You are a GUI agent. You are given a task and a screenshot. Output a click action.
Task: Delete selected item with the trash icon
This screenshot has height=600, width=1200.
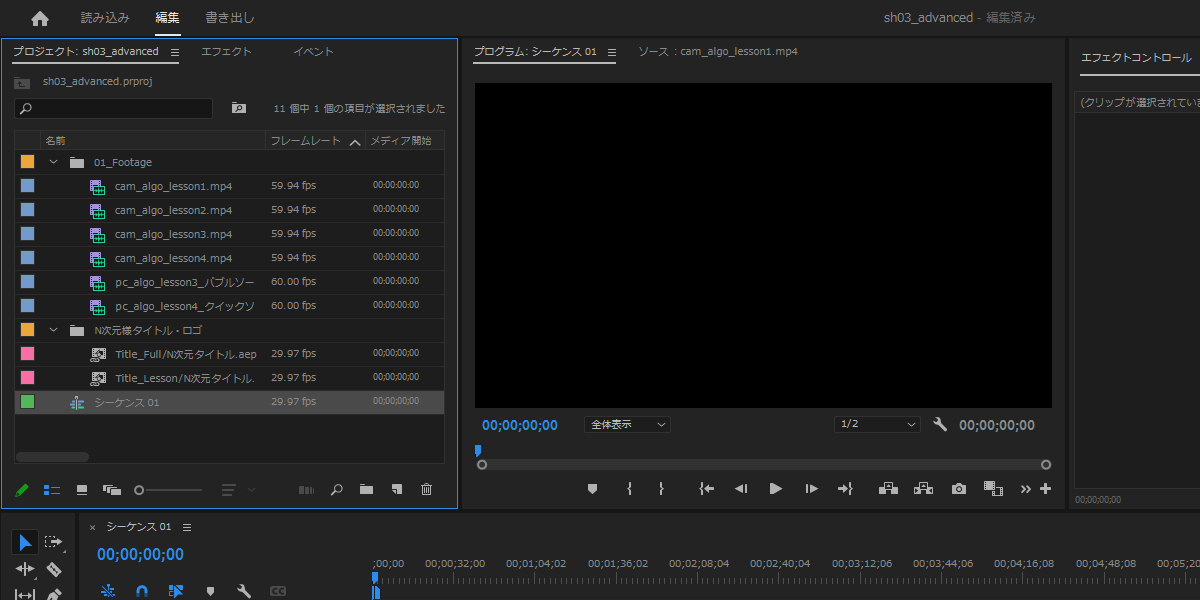427,490
